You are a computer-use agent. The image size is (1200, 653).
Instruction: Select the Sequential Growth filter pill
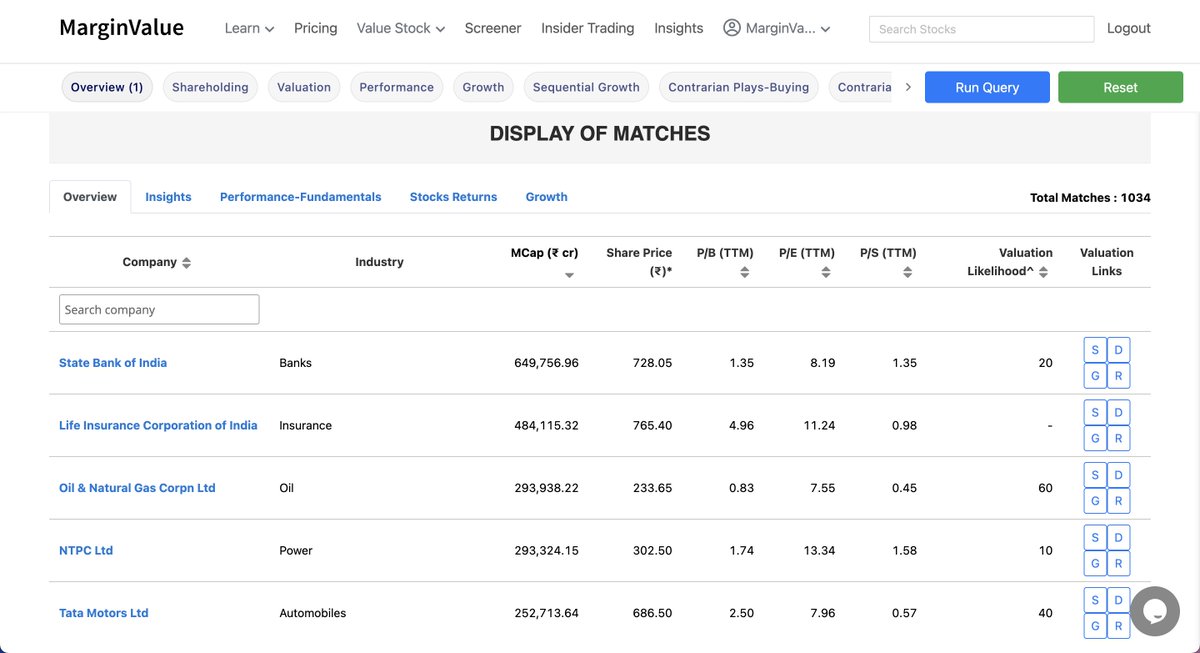pos(586,87)
